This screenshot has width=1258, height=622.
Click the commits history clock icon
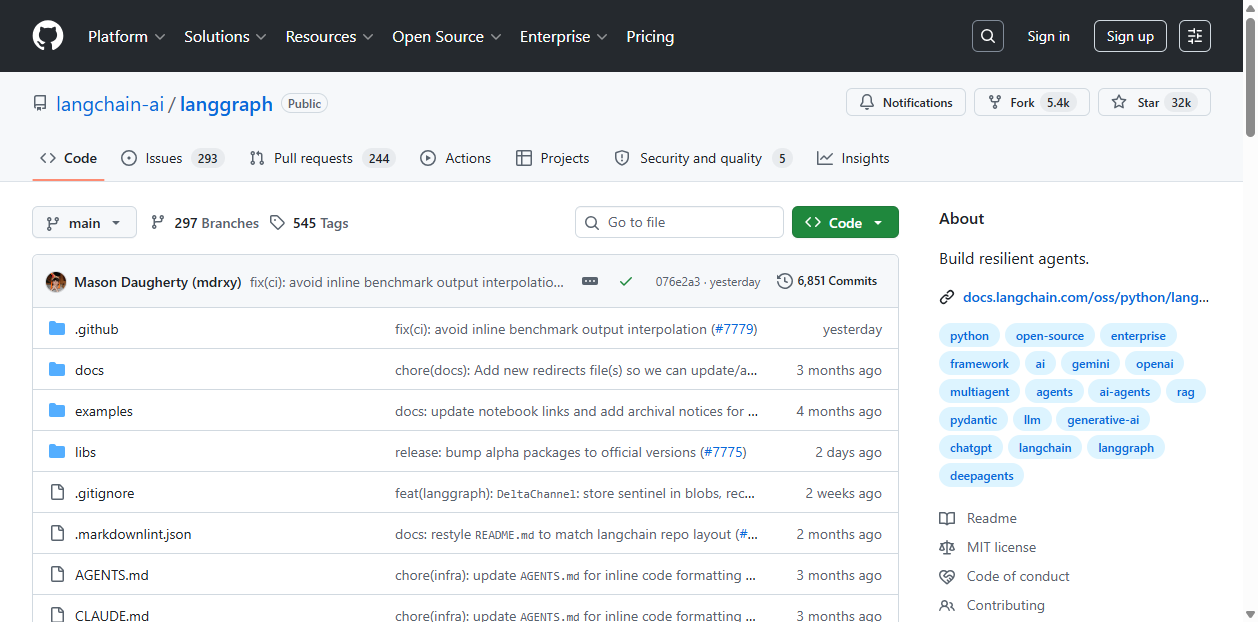[x=785, y=281]
